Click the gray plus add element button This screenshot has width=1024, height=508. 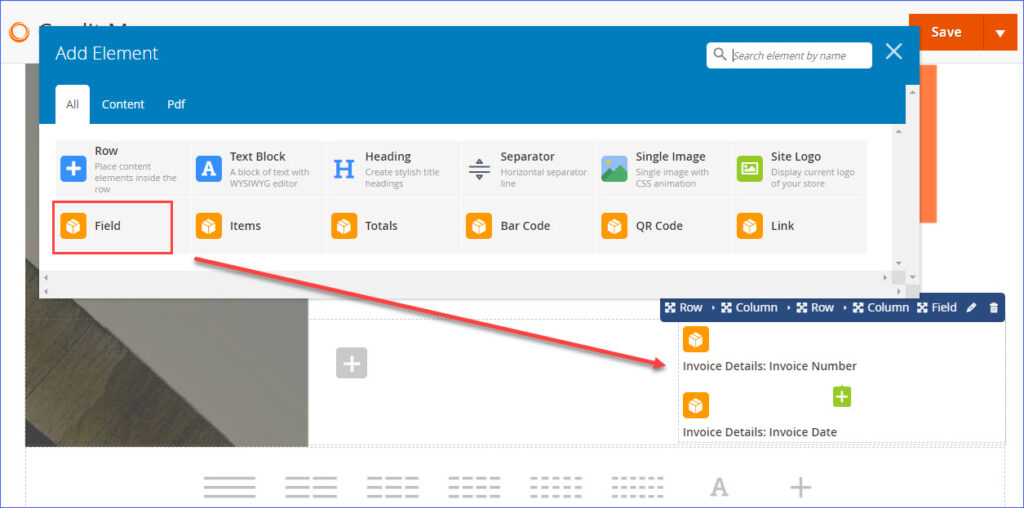click(x=351, y=362)
